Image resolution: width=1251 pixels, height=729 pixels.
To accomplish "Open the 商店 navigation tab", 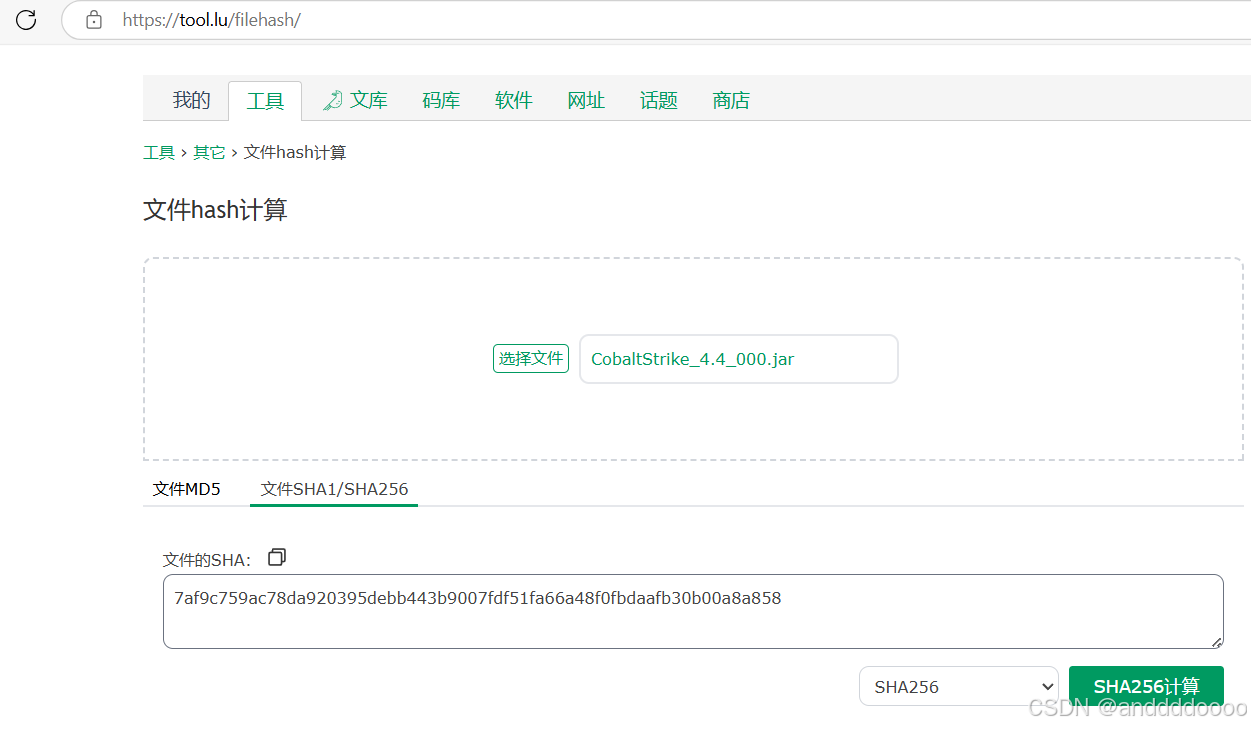I will tap(731, 100).
